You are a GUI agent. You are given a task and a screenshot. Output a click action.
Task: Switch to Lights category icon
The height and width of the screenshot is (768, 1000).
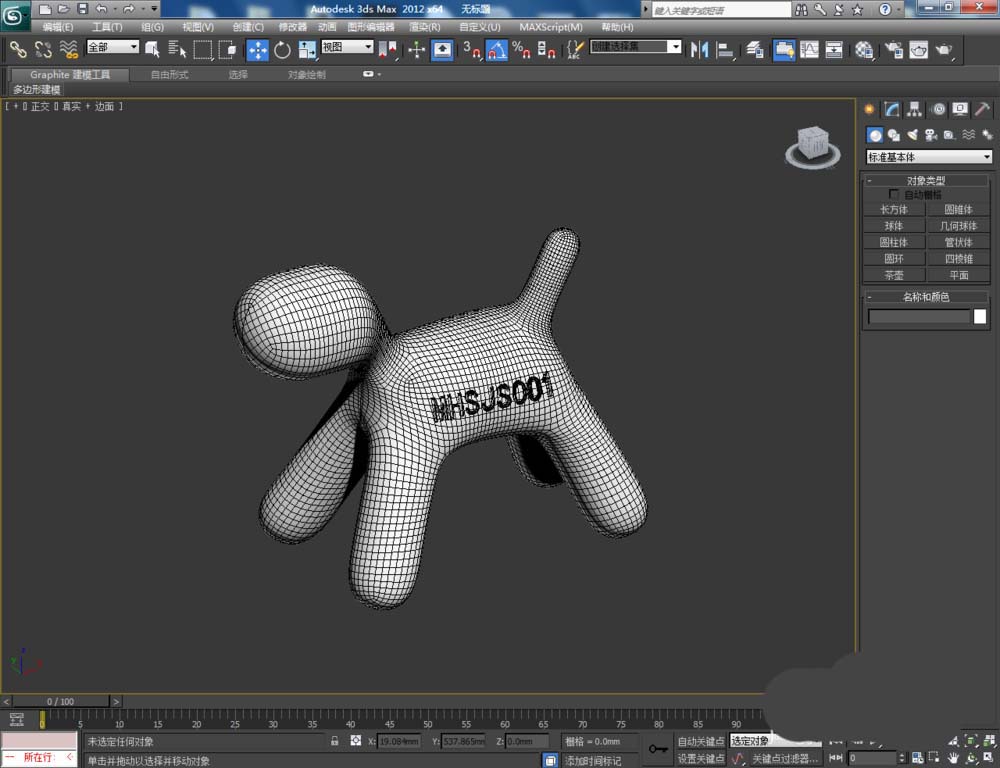pos(911,135)
